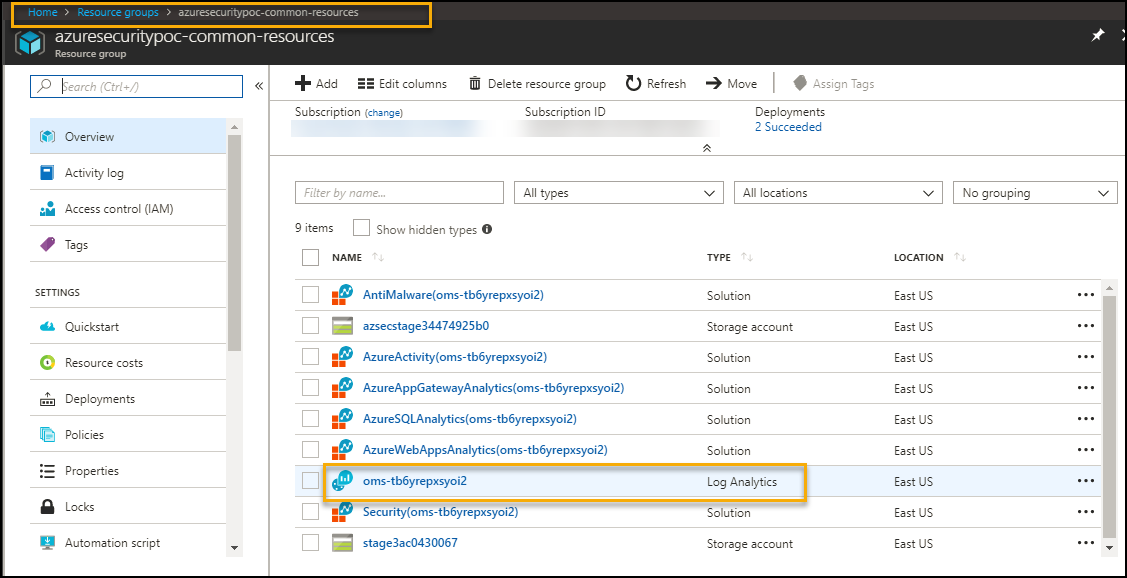
Task: Click the scroll-down arrow of the sidebar scrollbar
Action: tap(234, 547)
